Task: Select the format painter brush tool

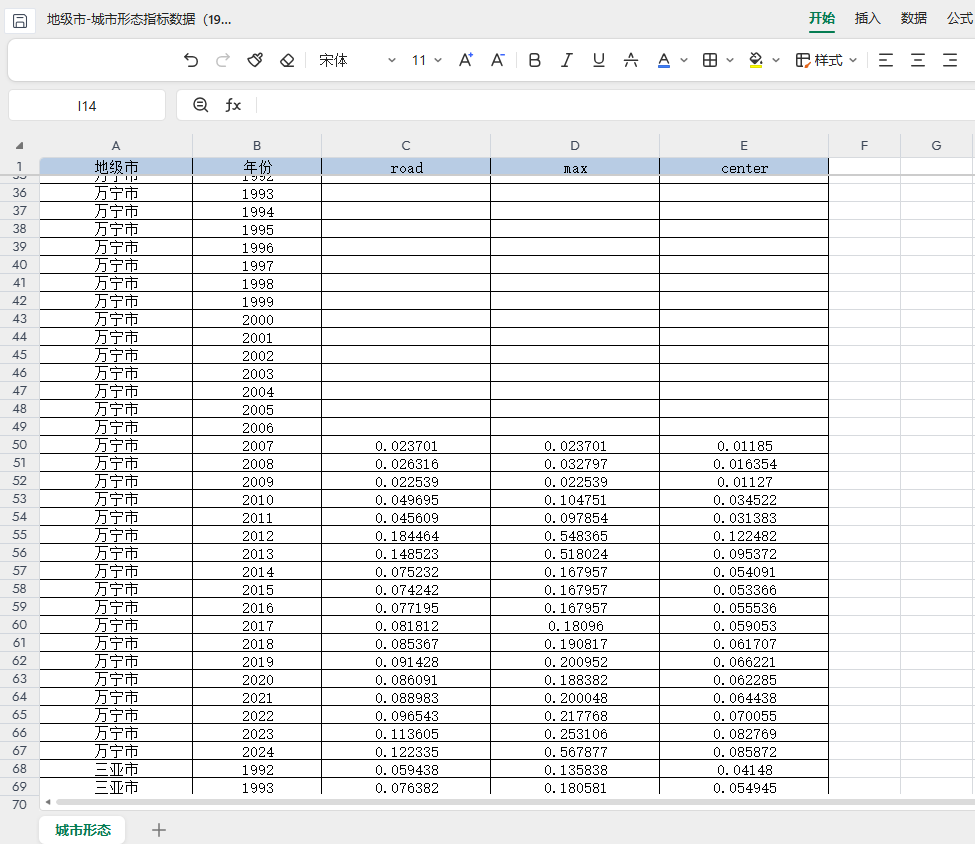Action: click(x=255, y=61)
